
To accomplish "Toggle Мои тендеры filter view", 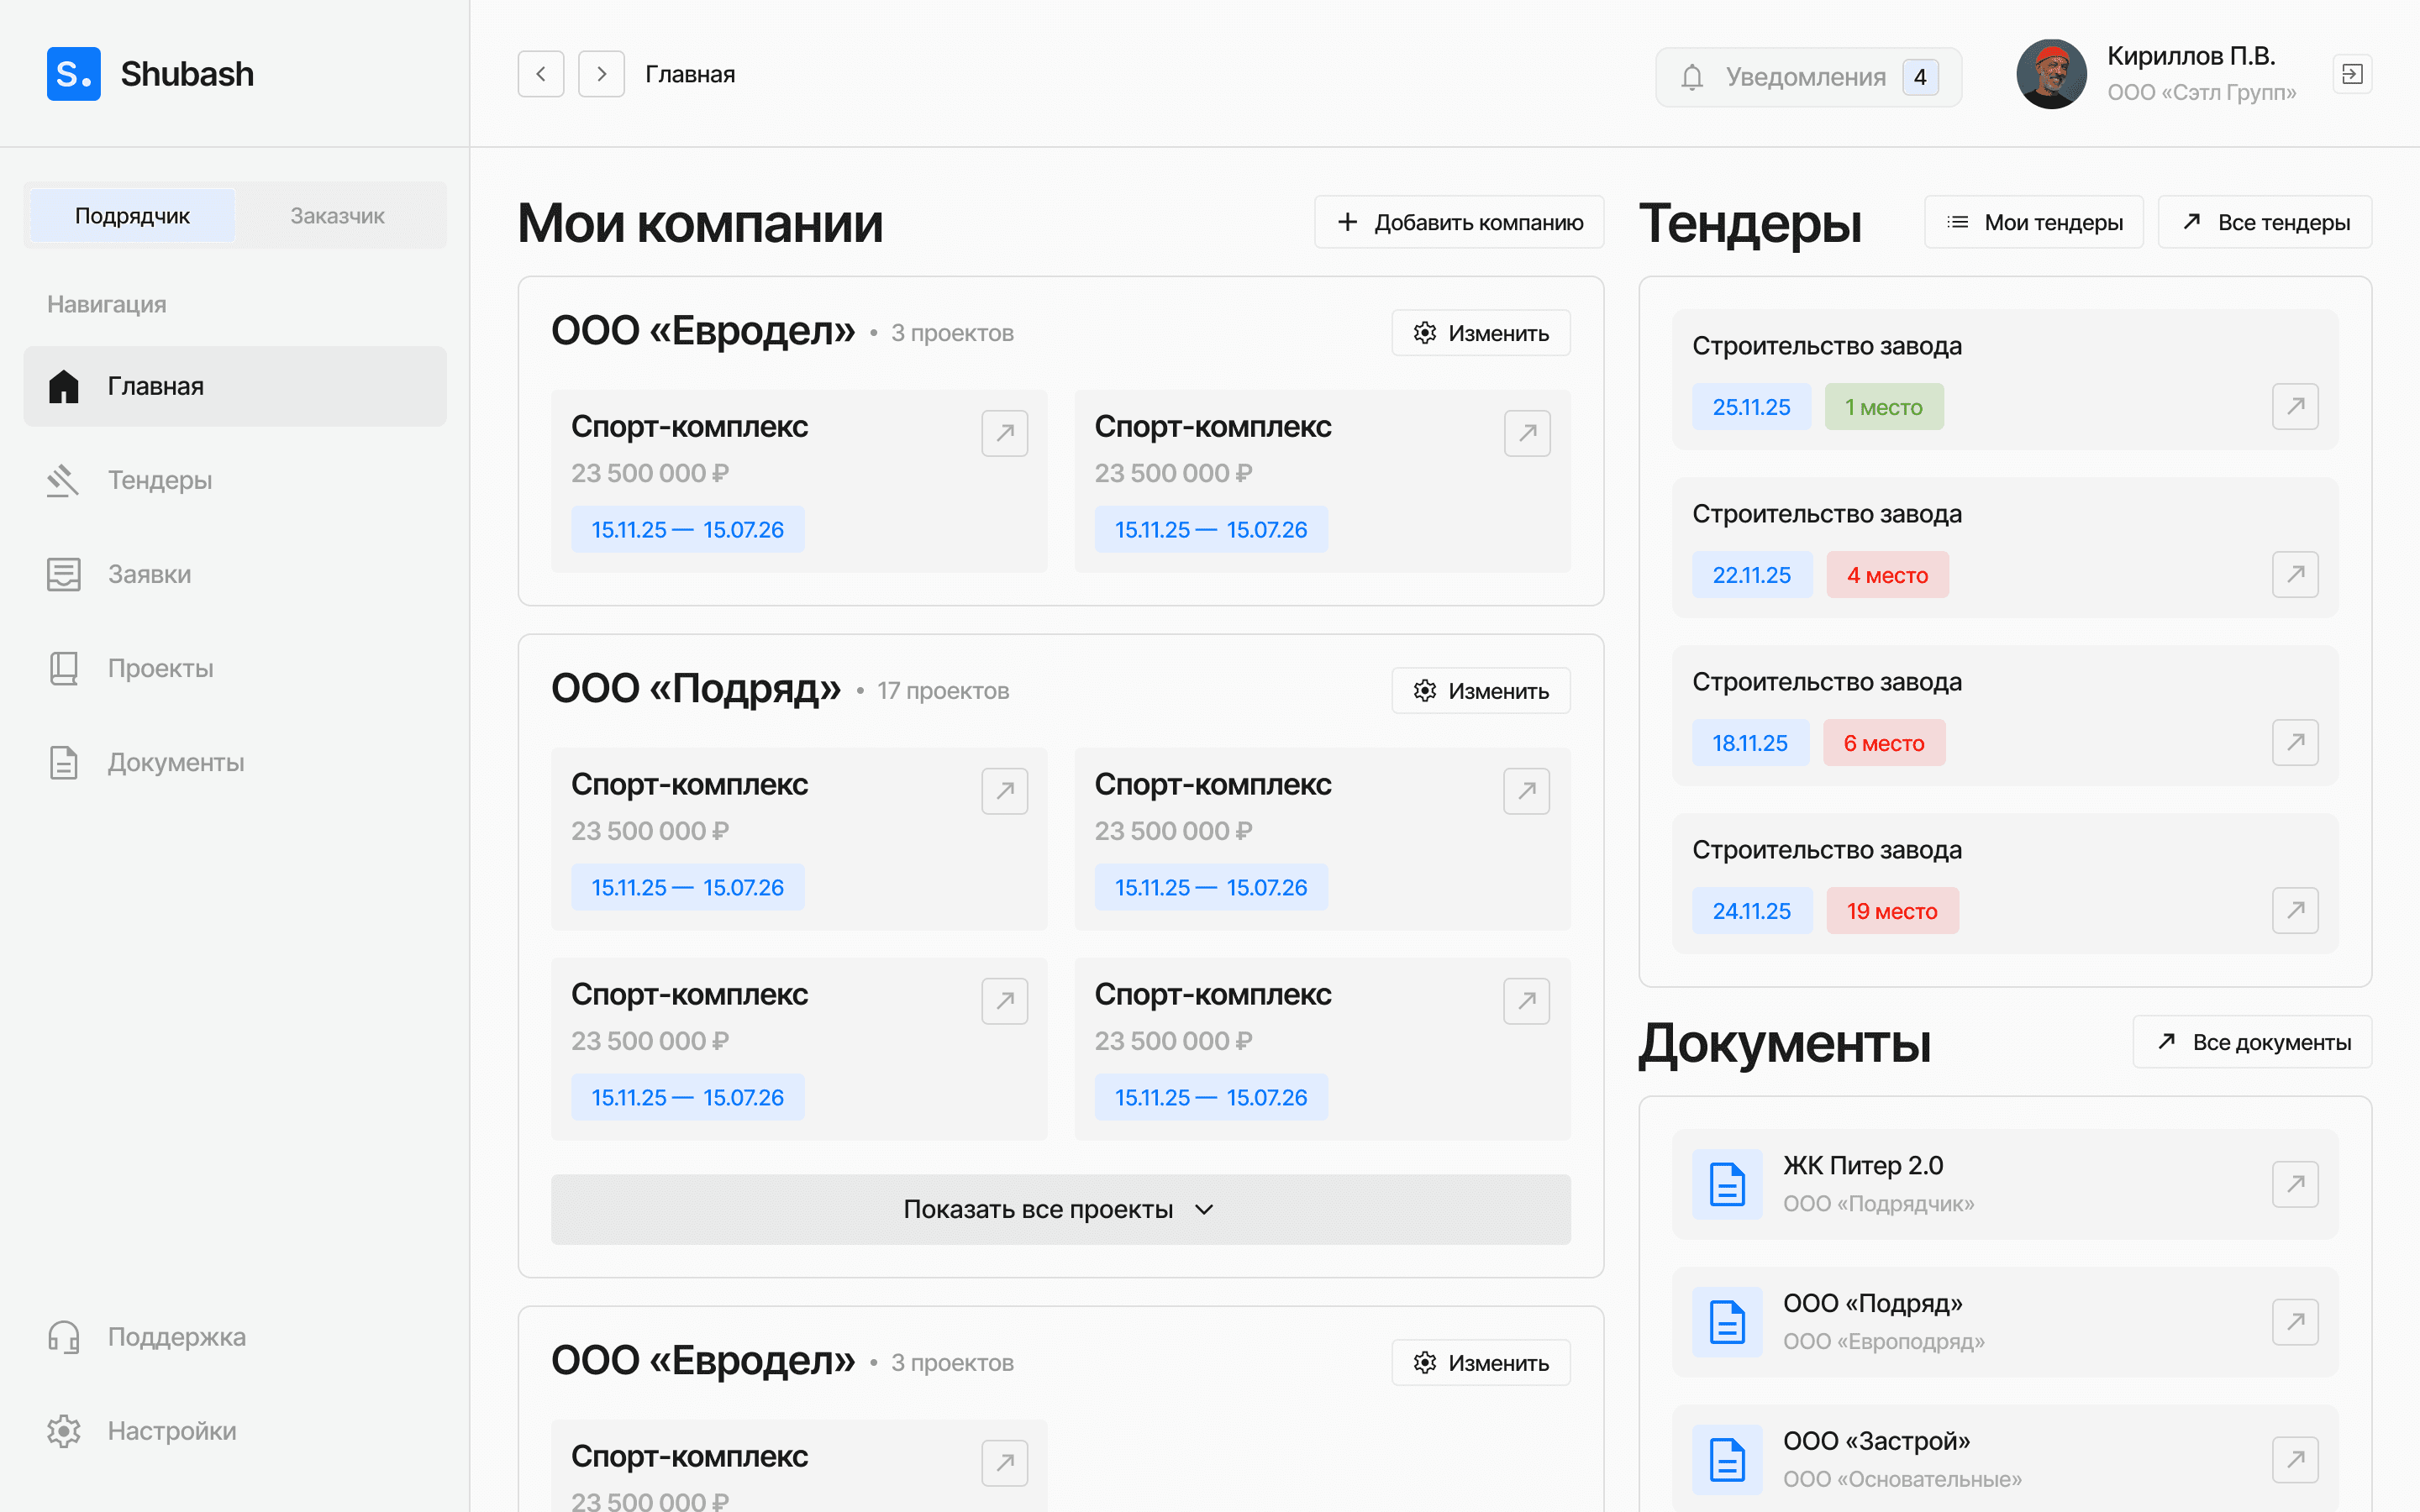I will point(2034,221).
